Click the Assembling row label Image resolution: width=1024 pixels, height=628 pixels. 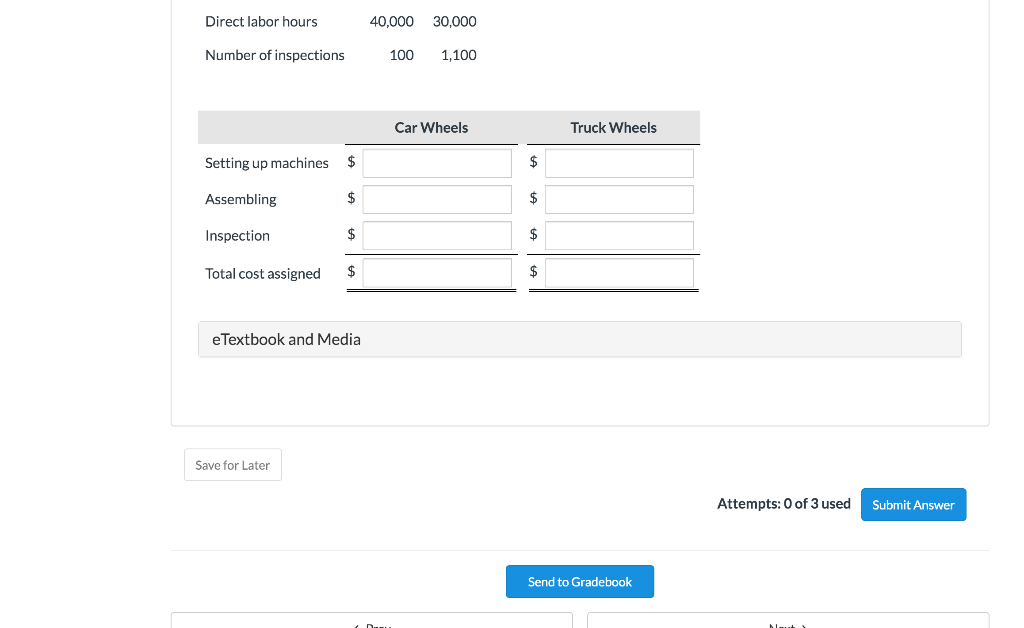coord(240,200)
